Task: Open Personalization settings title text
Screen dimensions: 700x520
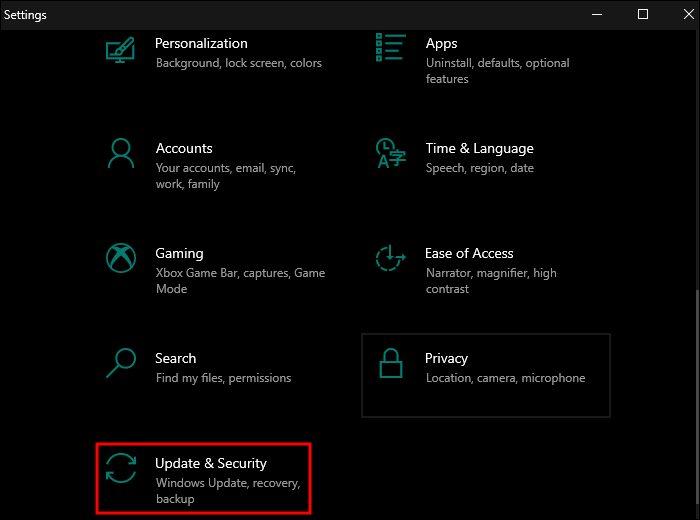Action: (201, 43)
